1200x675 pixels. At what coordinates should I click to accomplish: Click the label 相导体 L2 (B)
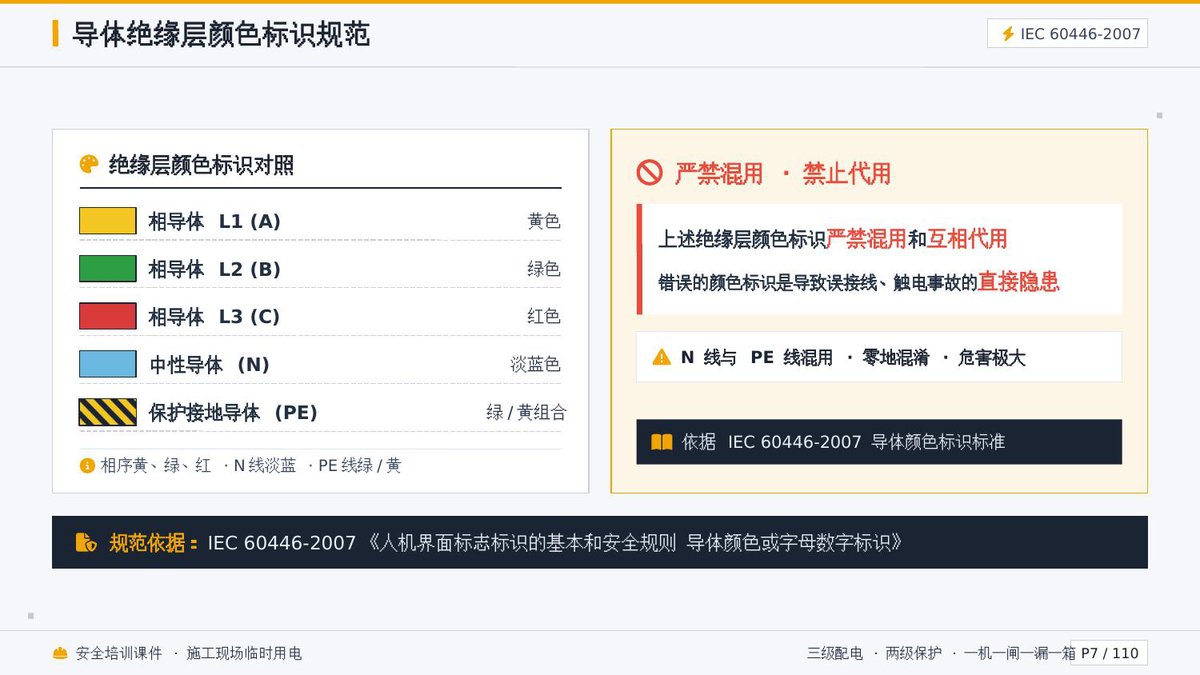pos(214,269)
